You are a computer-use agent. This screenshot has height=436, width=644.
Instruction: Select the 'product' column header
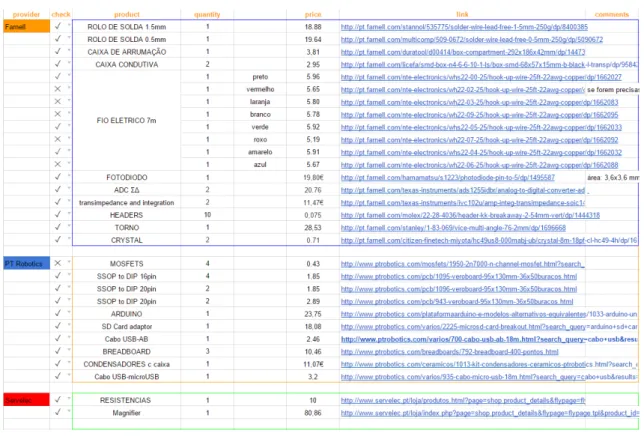tap(126, 14)
